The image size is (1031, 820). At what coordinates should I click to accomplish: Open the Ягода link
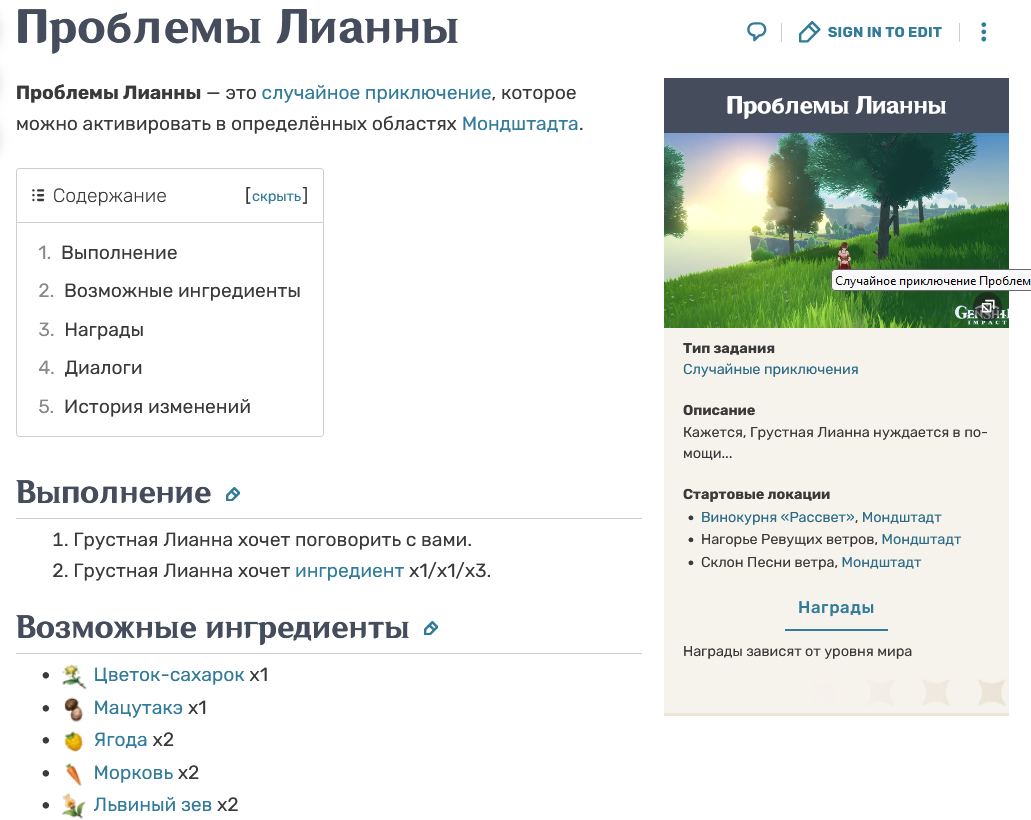click(120, 740)
